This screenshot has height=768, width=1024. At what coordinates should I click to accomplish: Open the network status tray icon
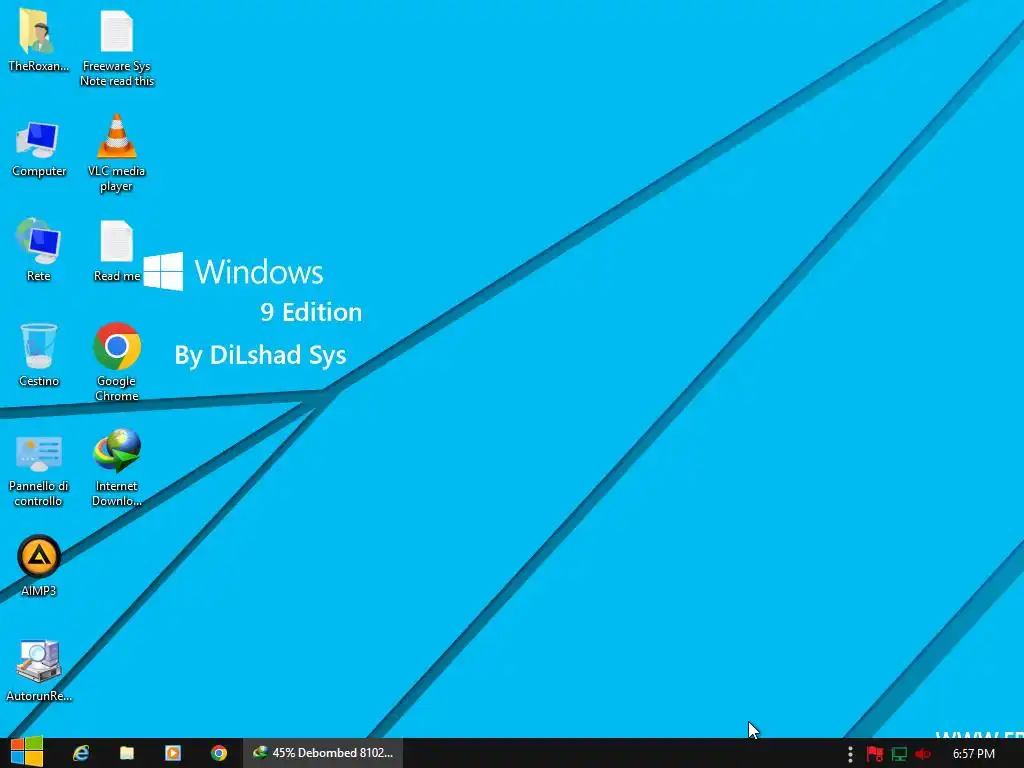point(899,754)
